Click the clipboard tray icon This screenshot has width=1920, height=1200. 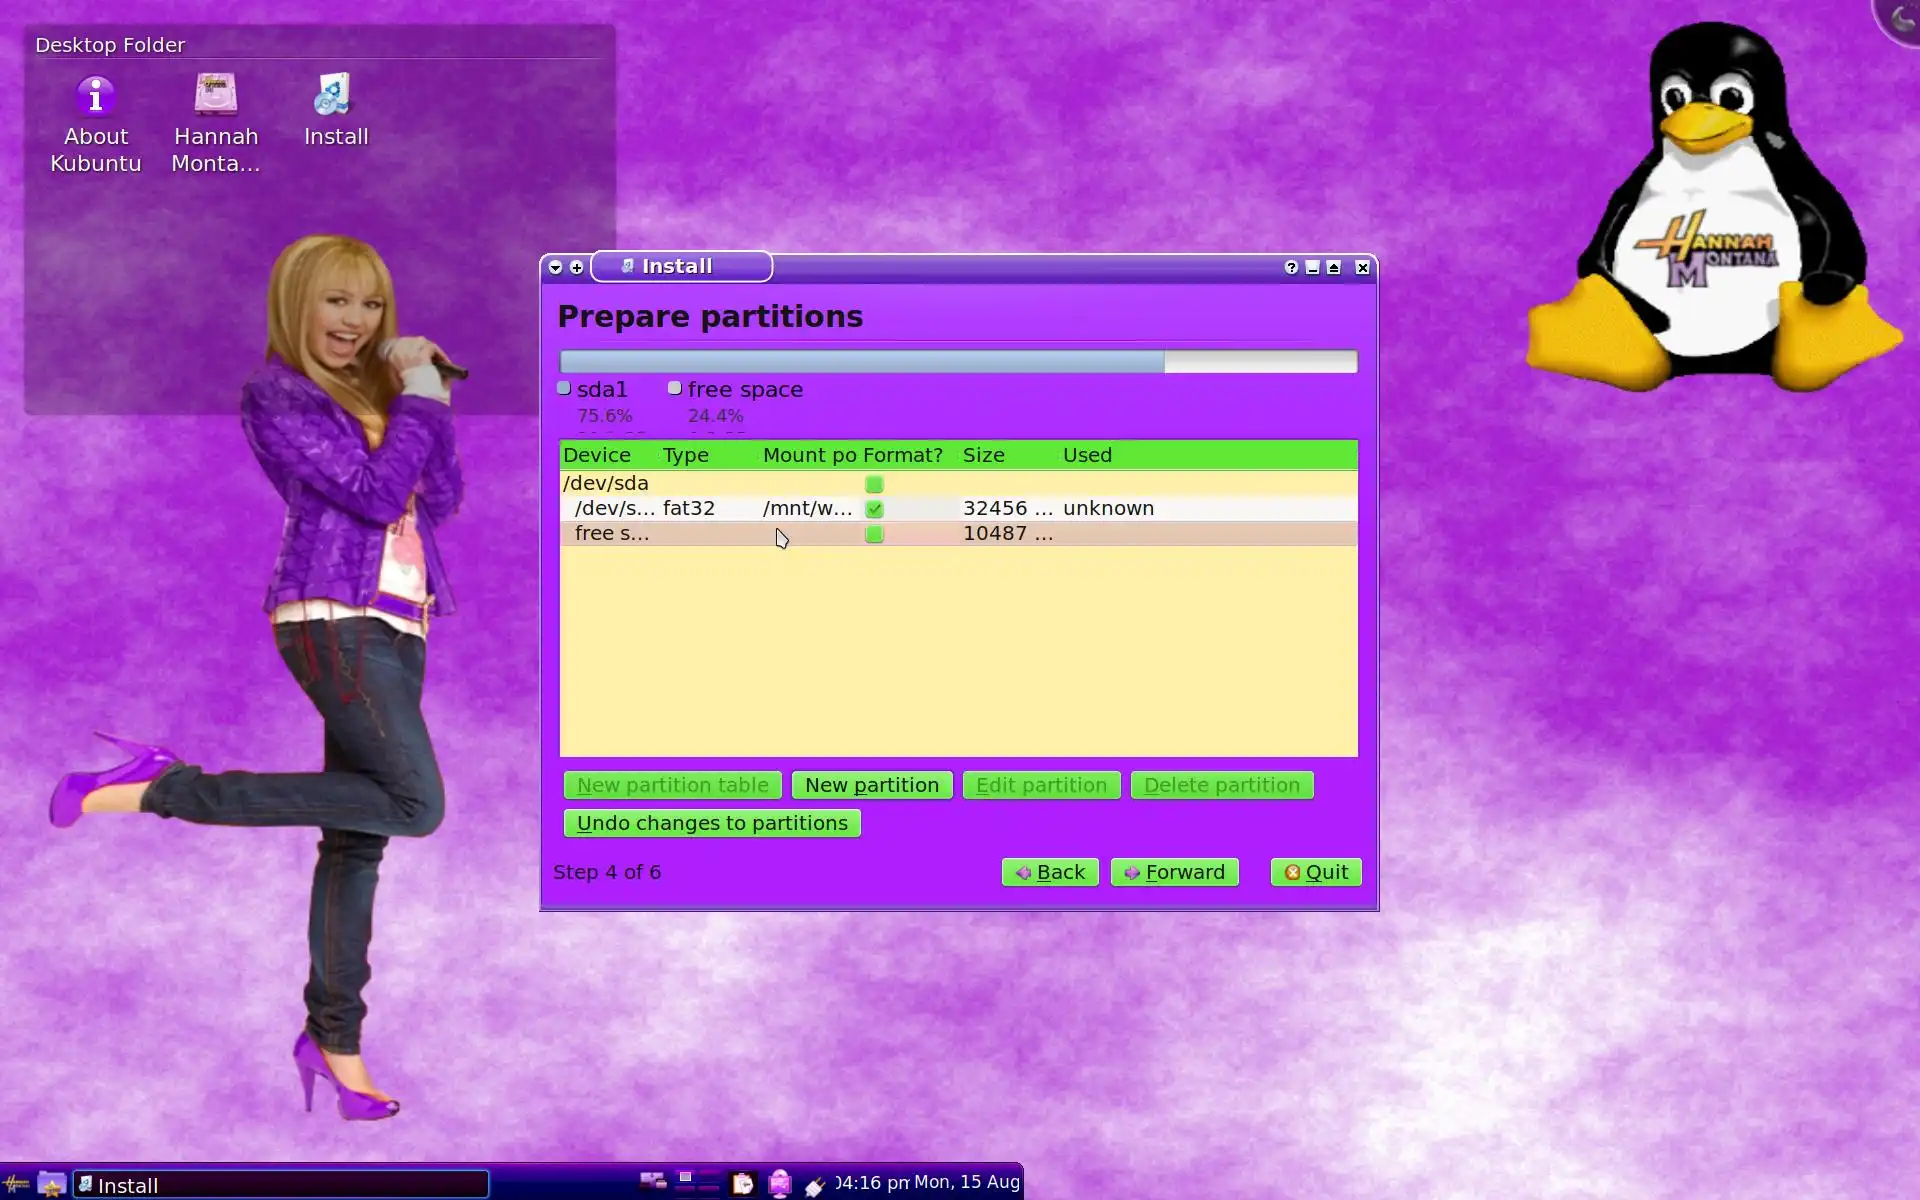point(743,1184)
